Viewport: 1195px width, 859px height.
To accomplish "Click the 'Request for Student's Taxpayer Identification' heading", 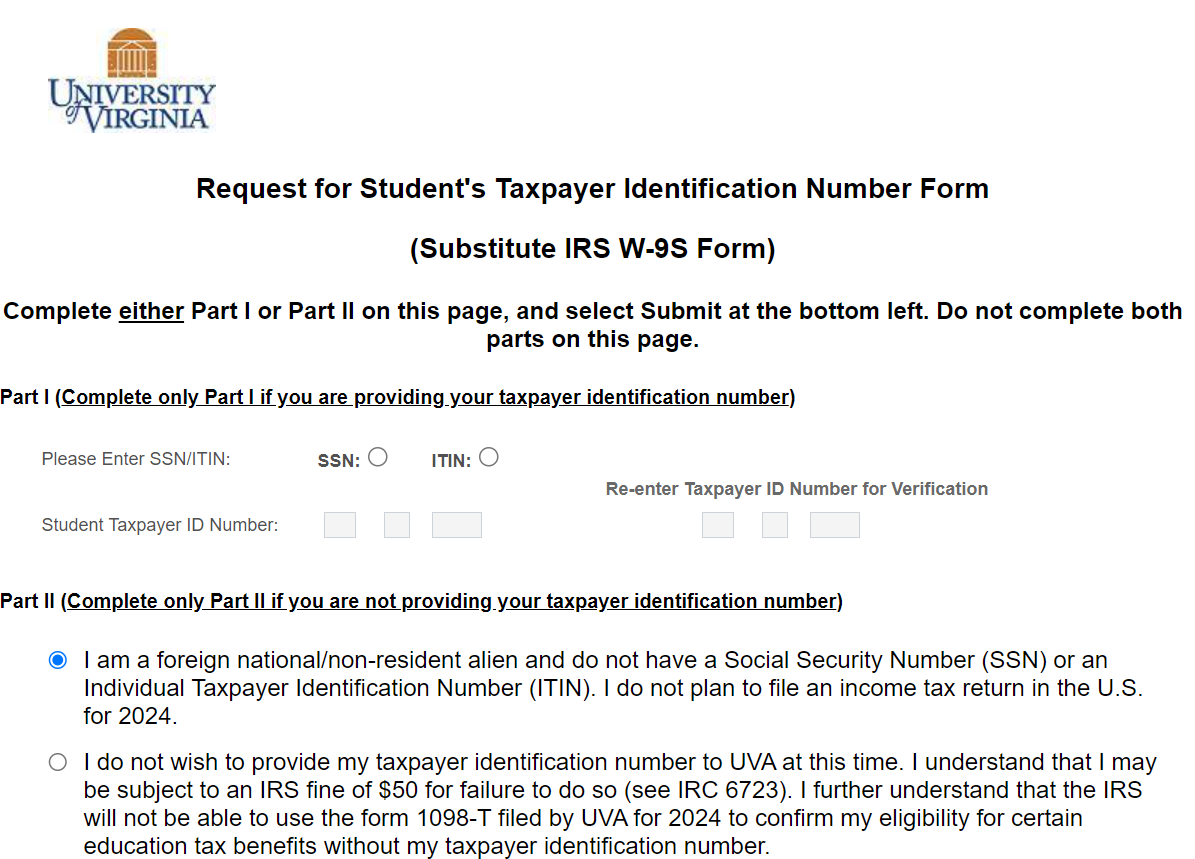I will tap(592, 189).
